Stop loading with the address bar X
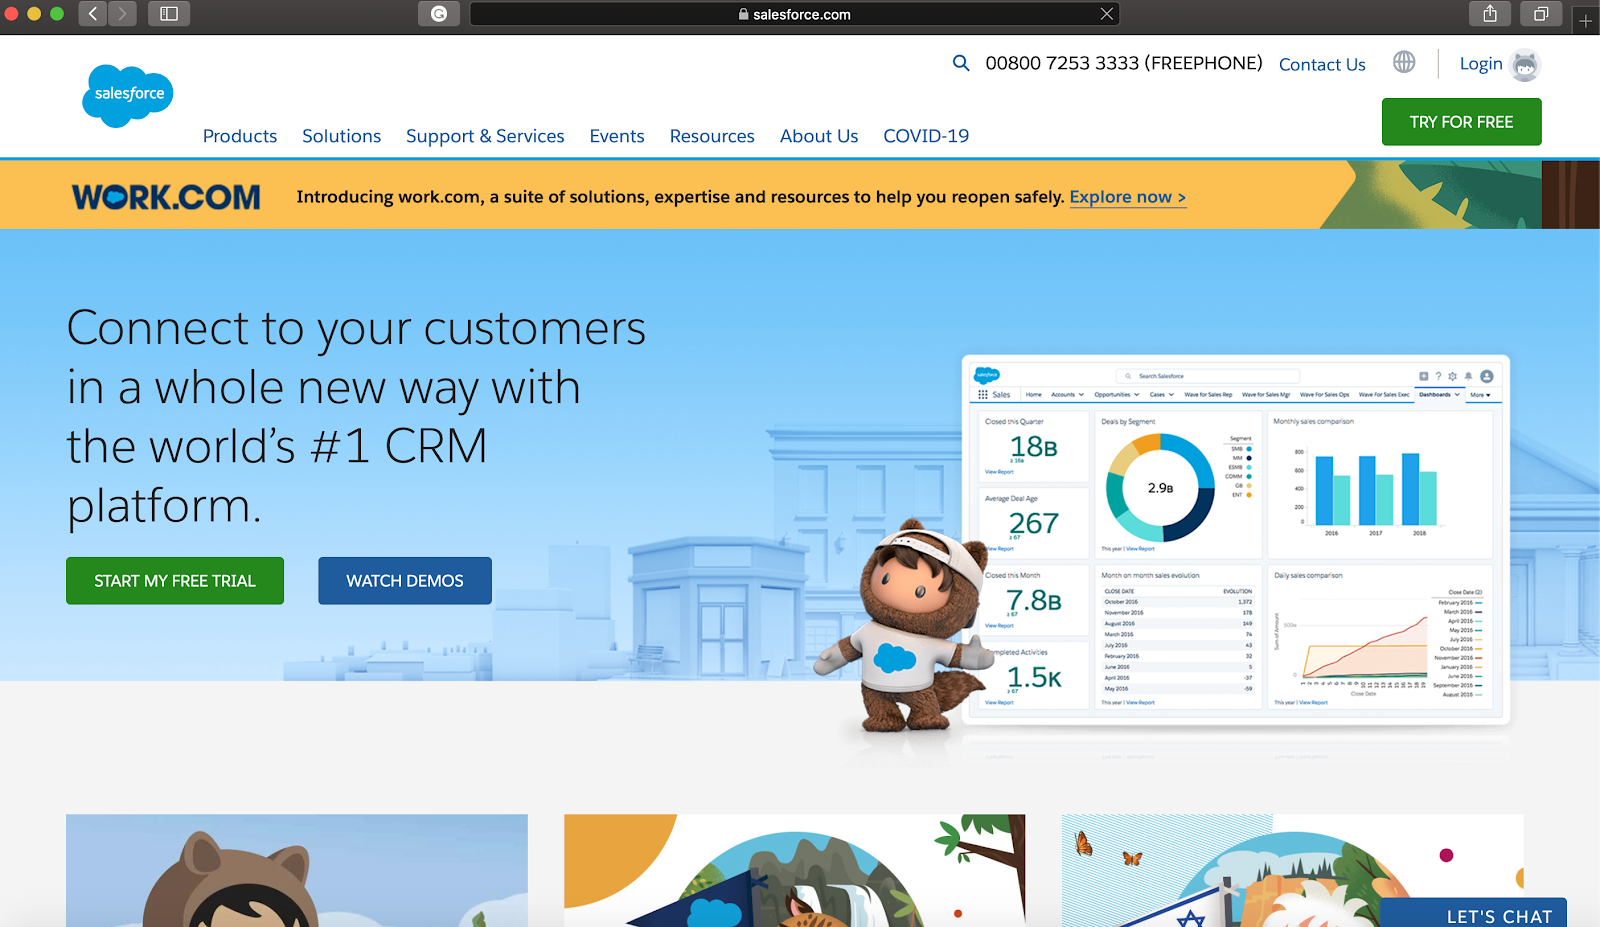The width and height of the screenshot is (1600, 927). click(1106, 14)
